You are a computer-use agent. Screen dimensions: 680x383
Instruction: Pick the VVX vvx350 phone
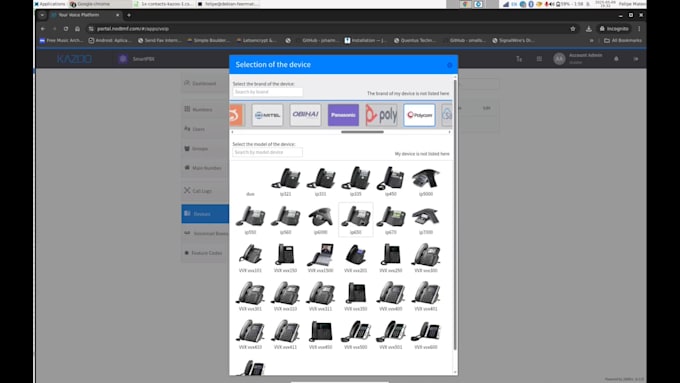(356, 296)
